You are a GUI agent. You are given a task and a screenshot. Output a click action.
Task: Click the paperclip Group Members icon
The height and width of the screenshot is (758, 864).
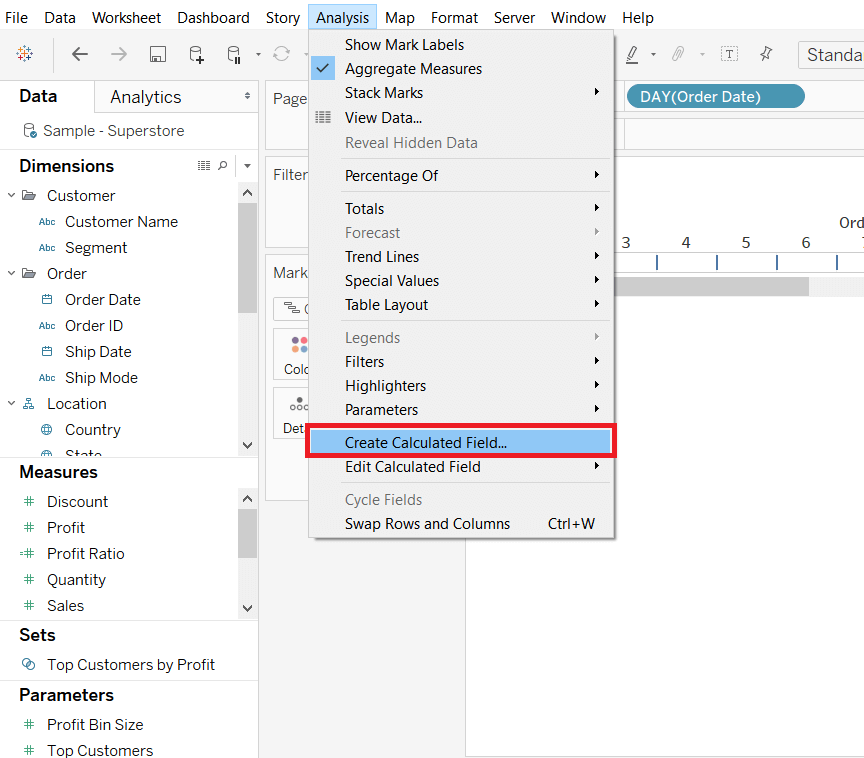(678, 54)
